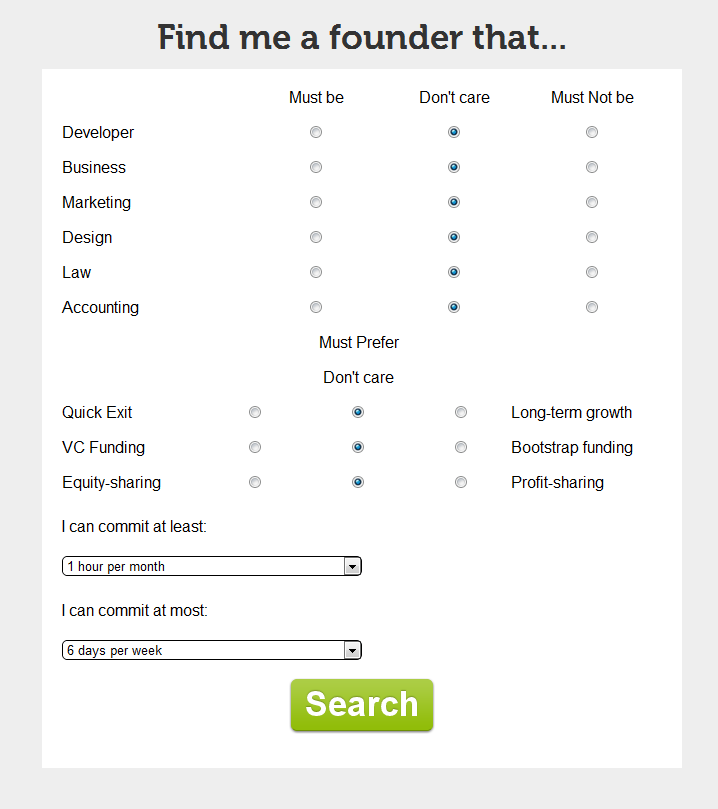Prefer VC Funding option
The image size is (718, 809).
[x=255, y=447]
